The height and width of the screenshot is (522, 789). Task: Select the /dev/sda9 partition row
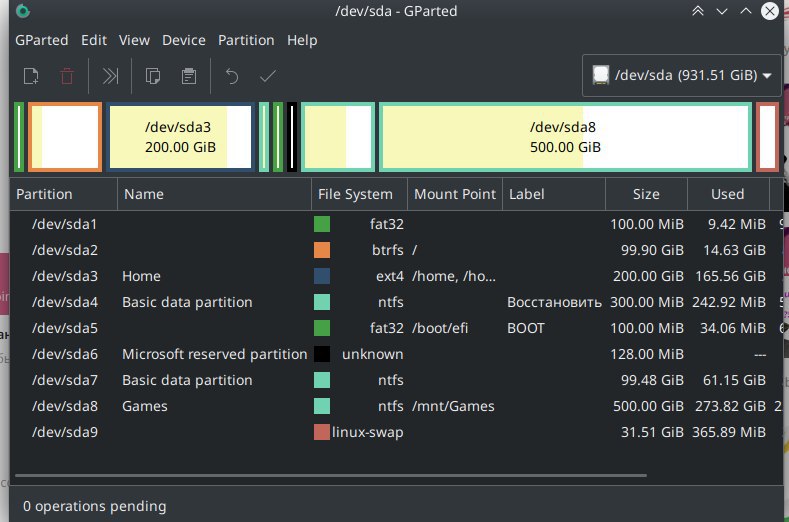click(397, 432)
